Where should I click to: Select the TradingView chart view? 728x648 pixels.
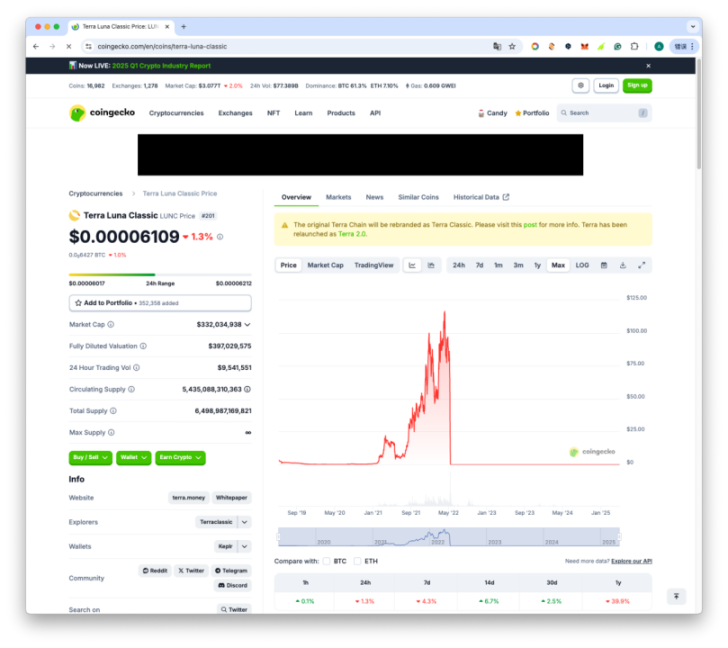coord(374,265)
